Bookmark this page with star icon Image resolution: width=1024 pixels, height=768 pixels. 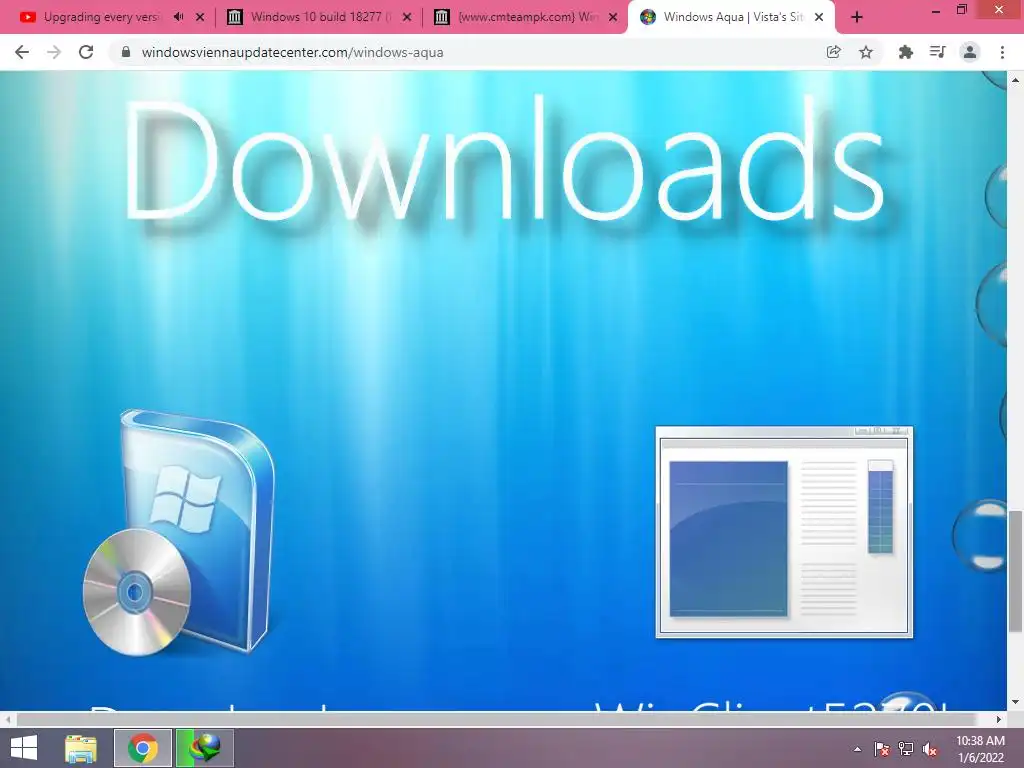866,52
